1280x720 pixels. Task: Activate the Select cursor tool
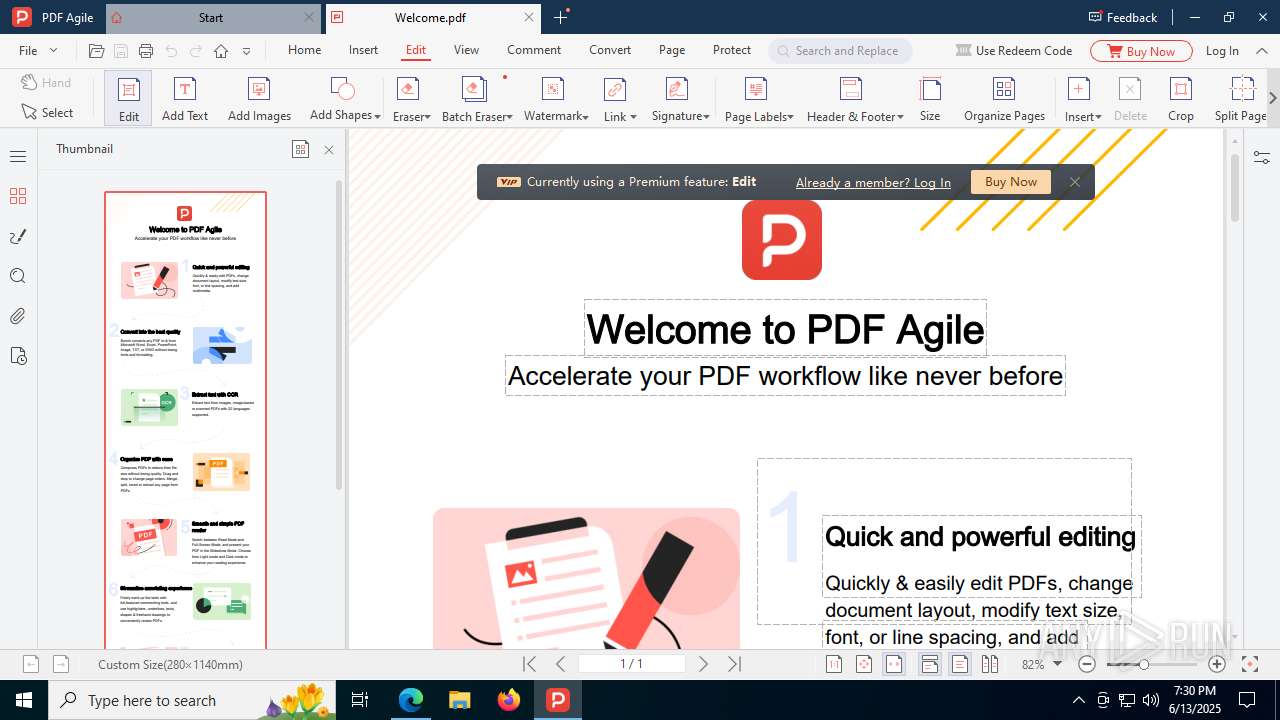point(47,113)
